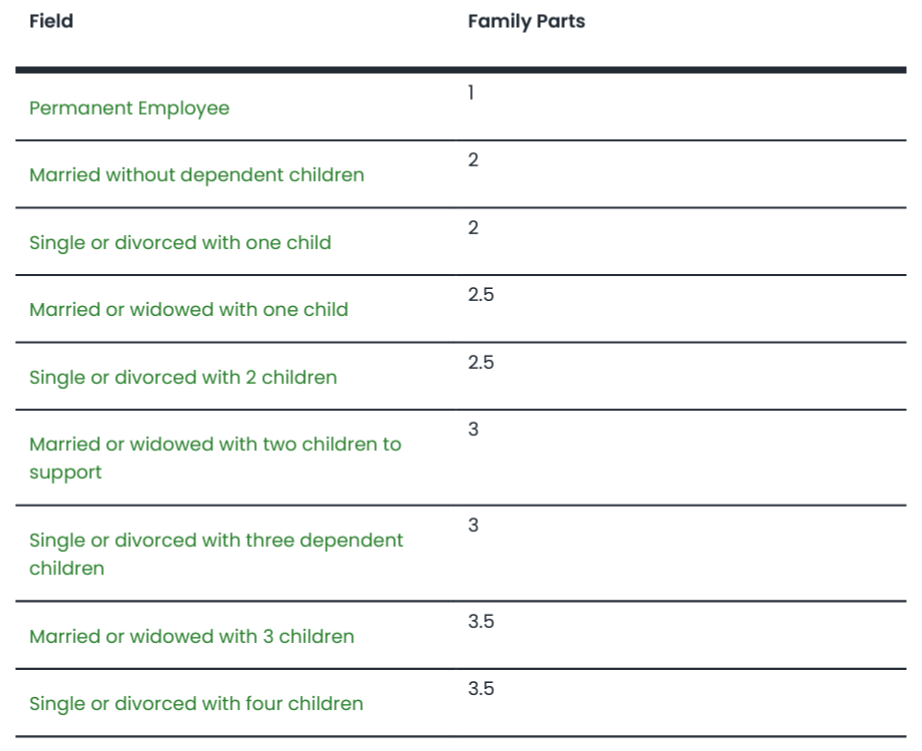Viewport: 922px width, 751px height.
Task: Click value 2 for Single with one child
Action: pyautogui.click(x=473, y=227)
